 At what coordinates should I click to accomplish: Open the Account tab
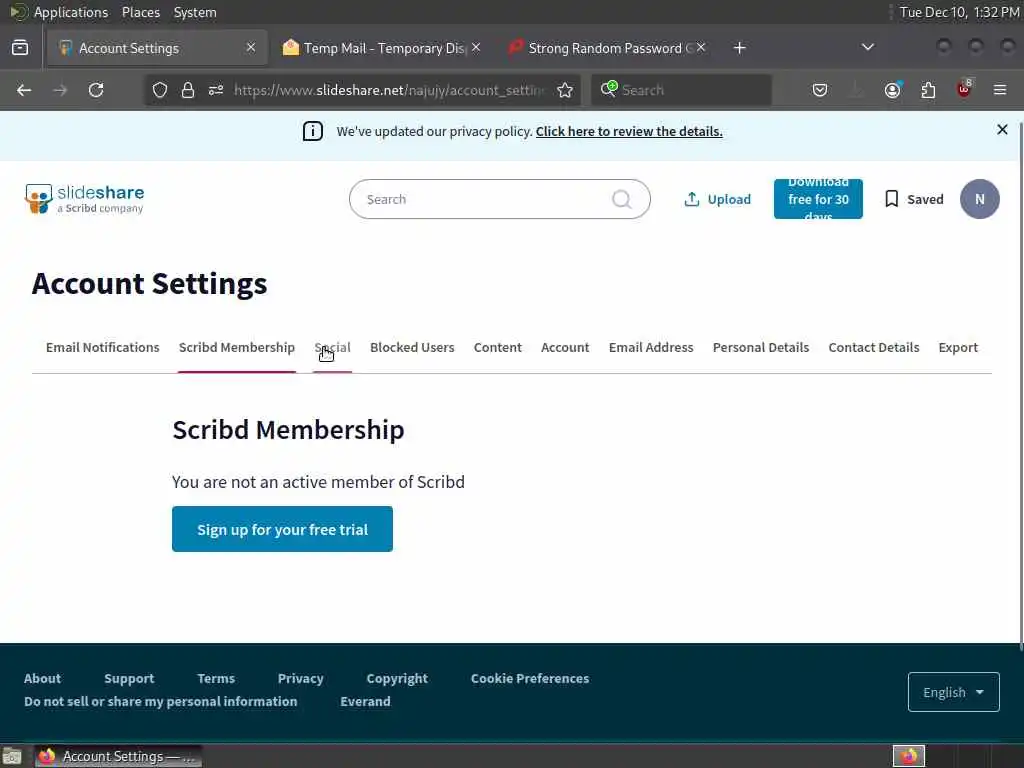tap(565, 347)
